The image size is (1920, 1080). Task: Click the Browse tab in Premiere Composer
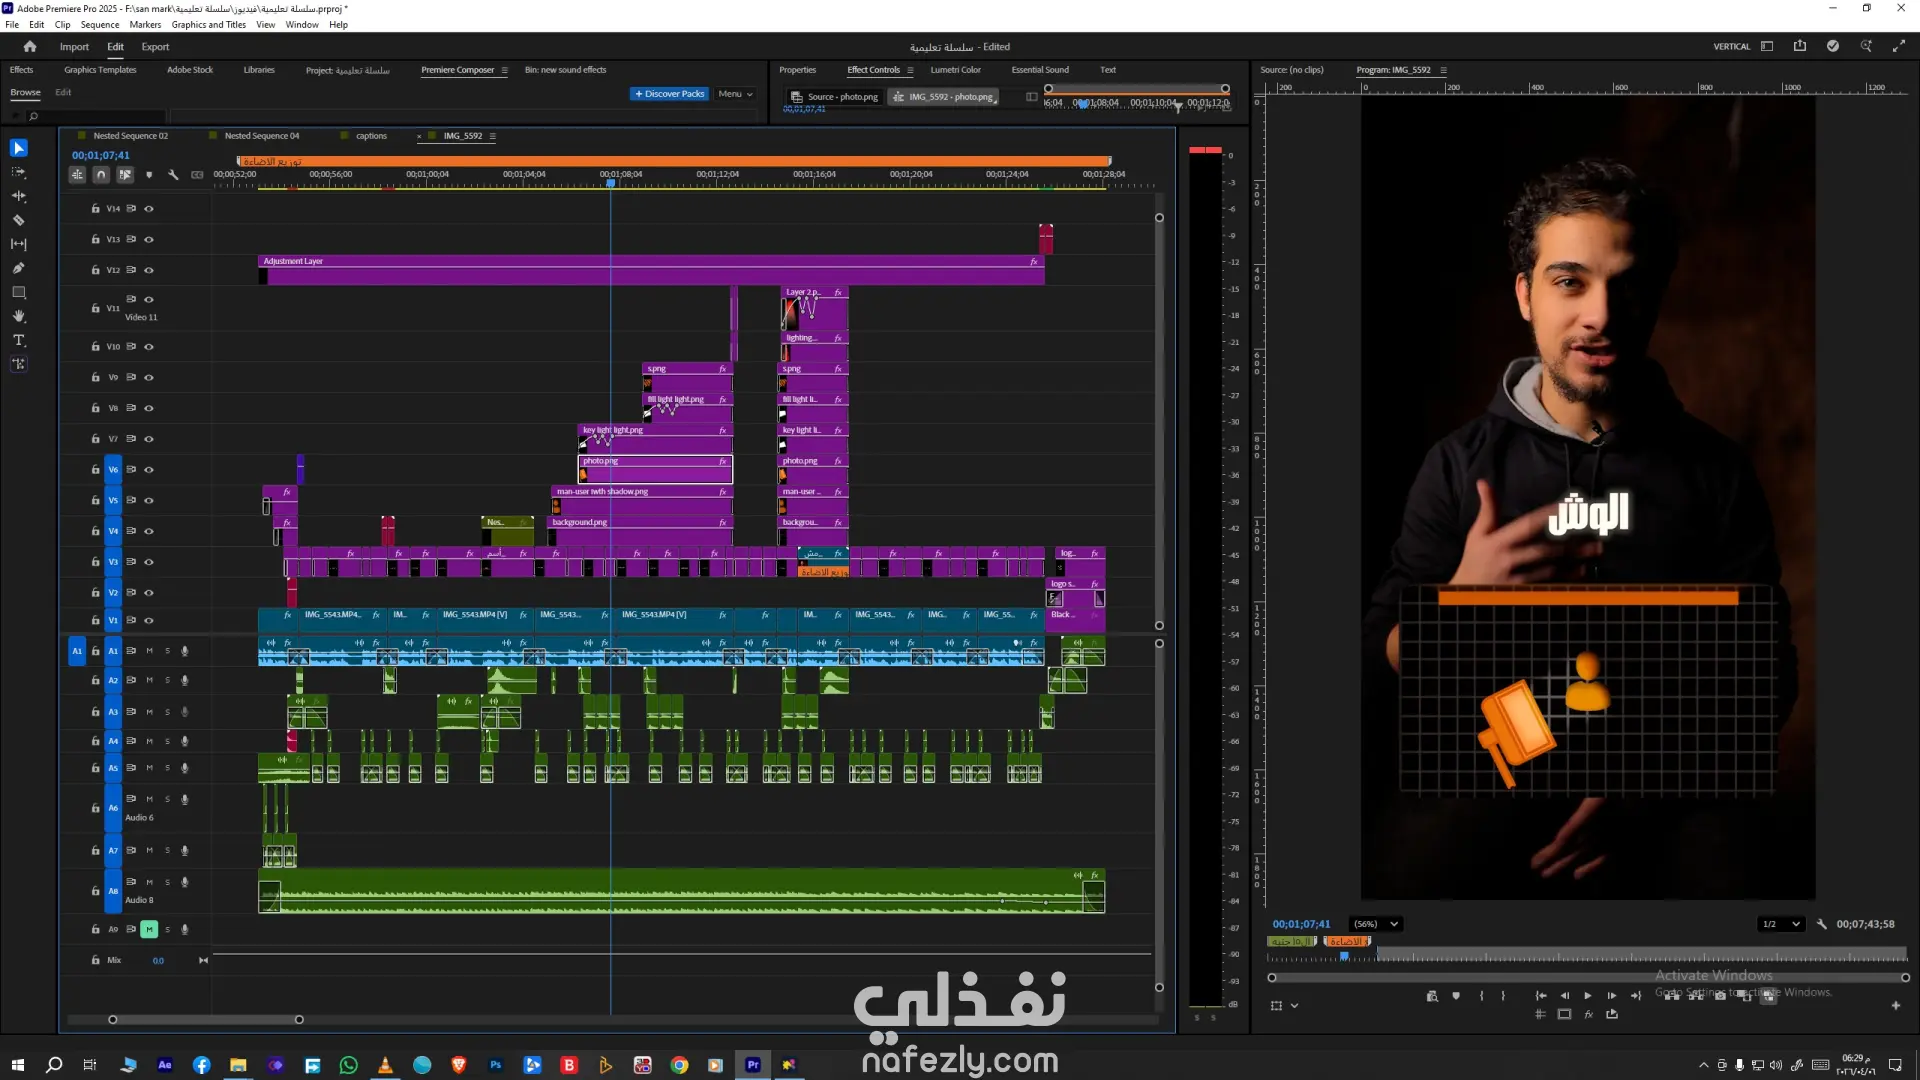click(x=25, y=92)
